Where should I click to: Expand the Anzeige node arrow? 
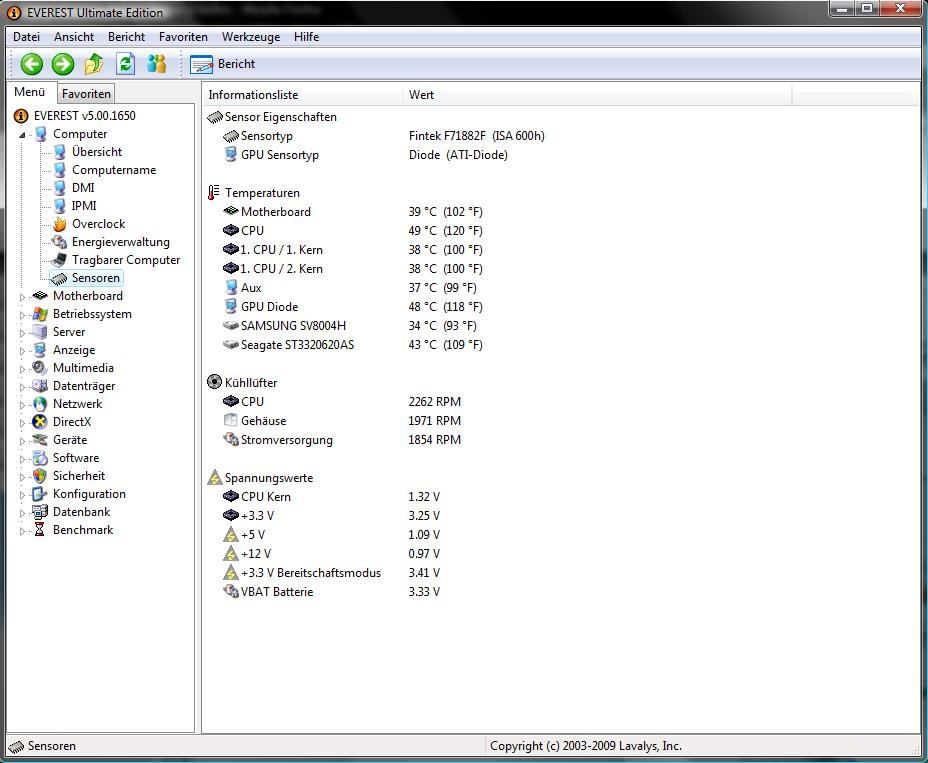(x=22, y=351)
